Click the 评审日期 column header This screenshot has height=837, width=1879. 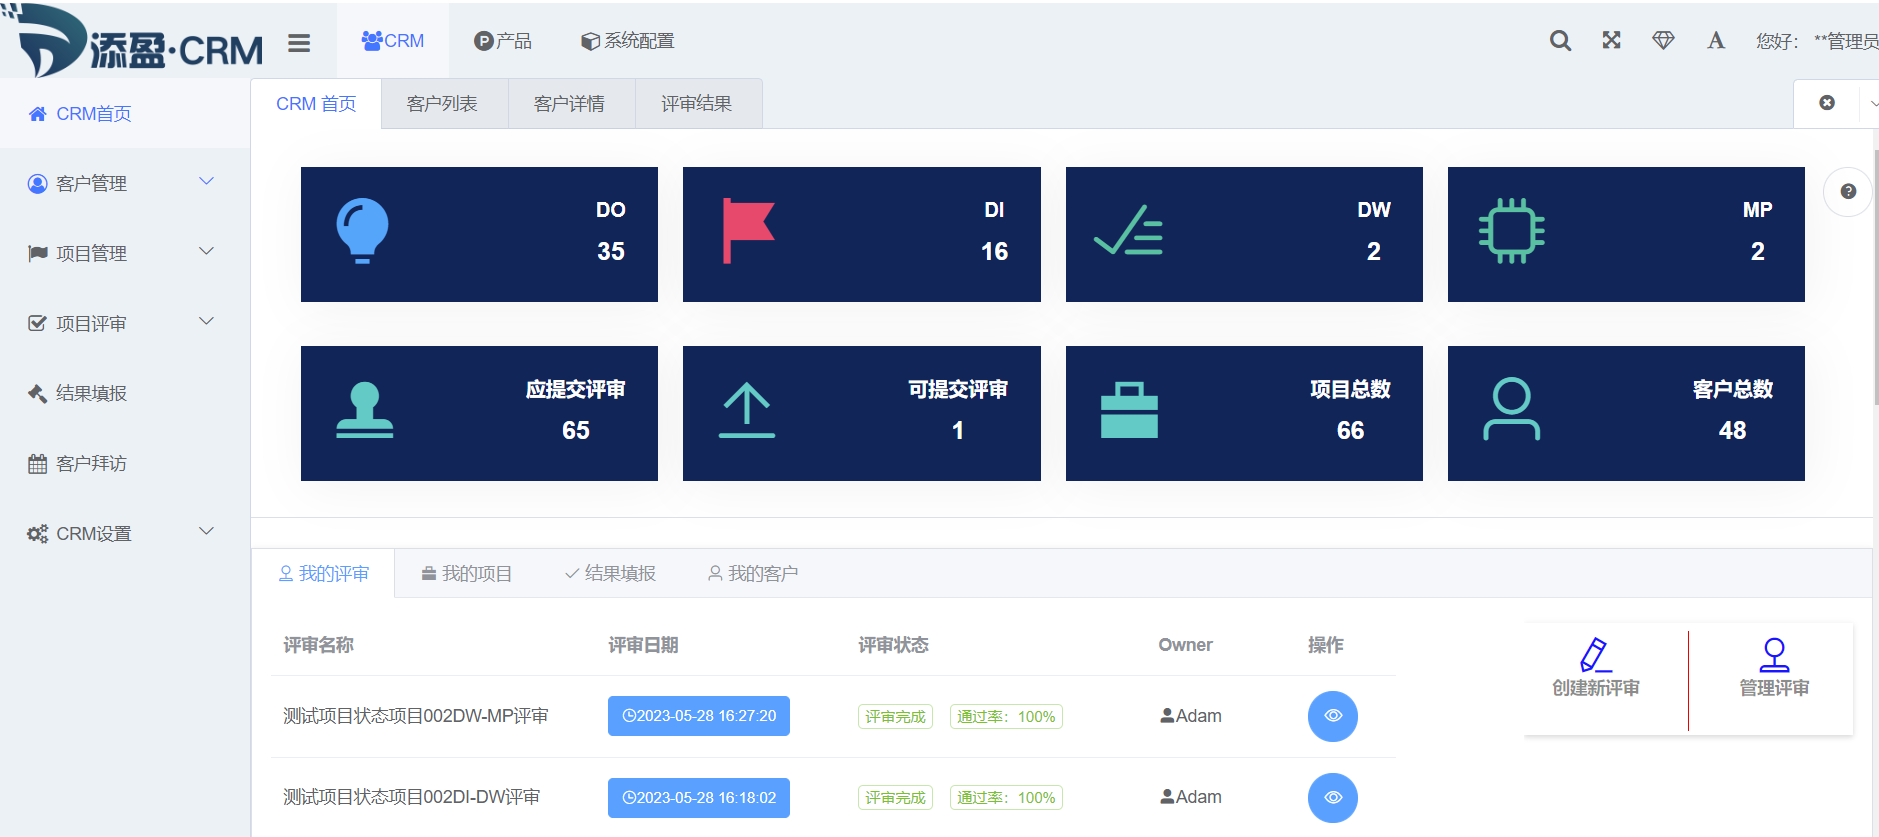pos(643,645)
